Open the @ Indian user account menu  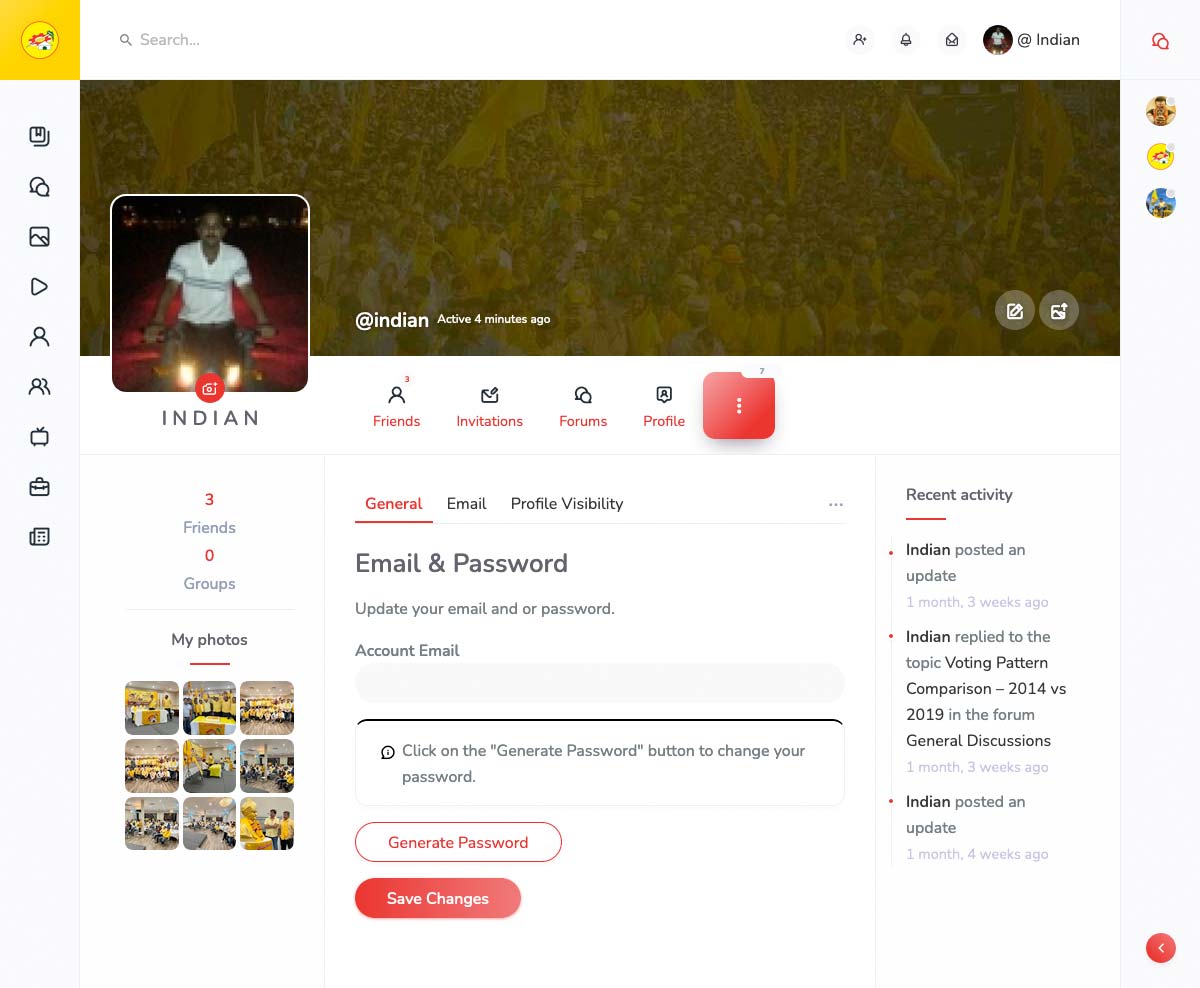coord(1031,40)
